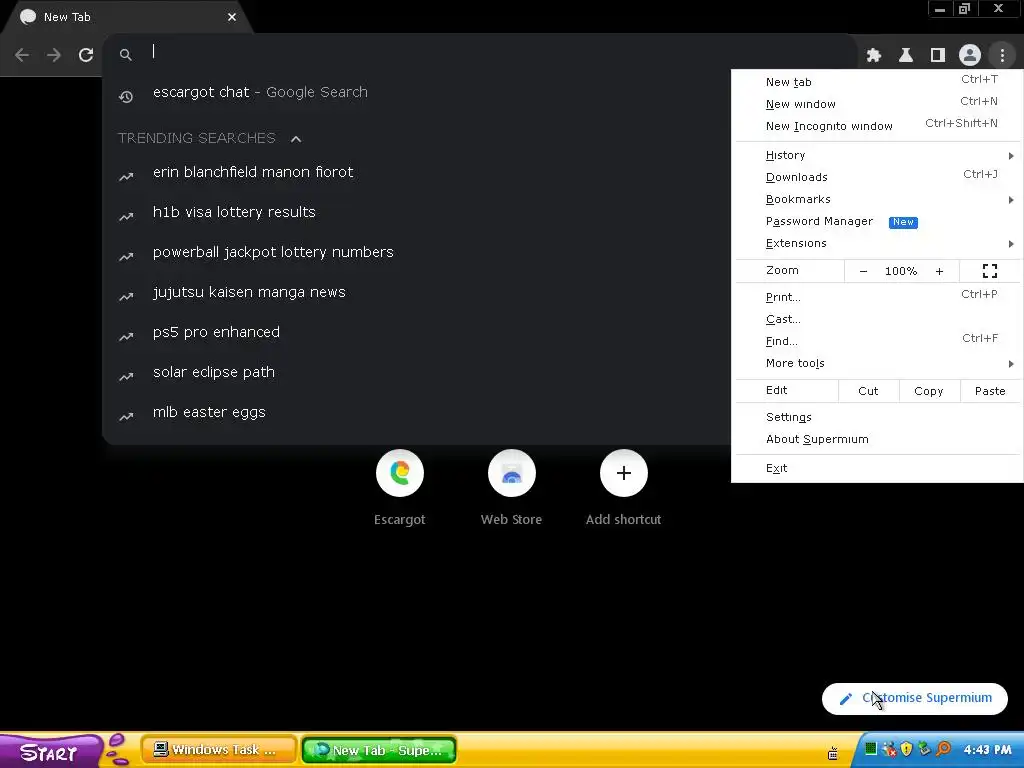
Task: Click the browser Forward arrow
Action: 54,55
